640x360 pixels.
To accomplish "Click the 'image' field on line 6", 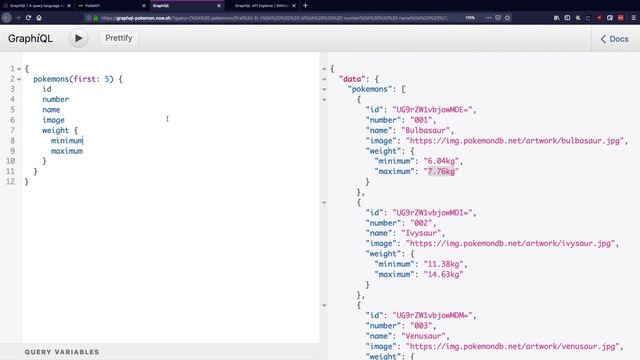I will click(x=53, y=120).
